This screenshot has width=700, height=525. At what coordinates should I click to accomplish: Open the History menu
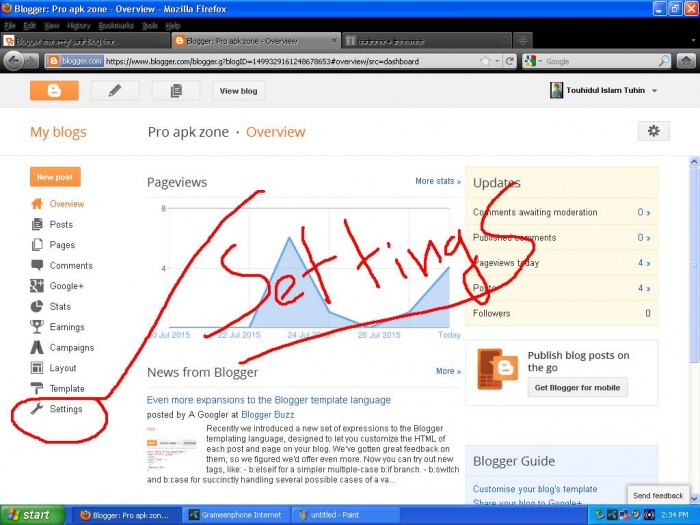[79, 25]
